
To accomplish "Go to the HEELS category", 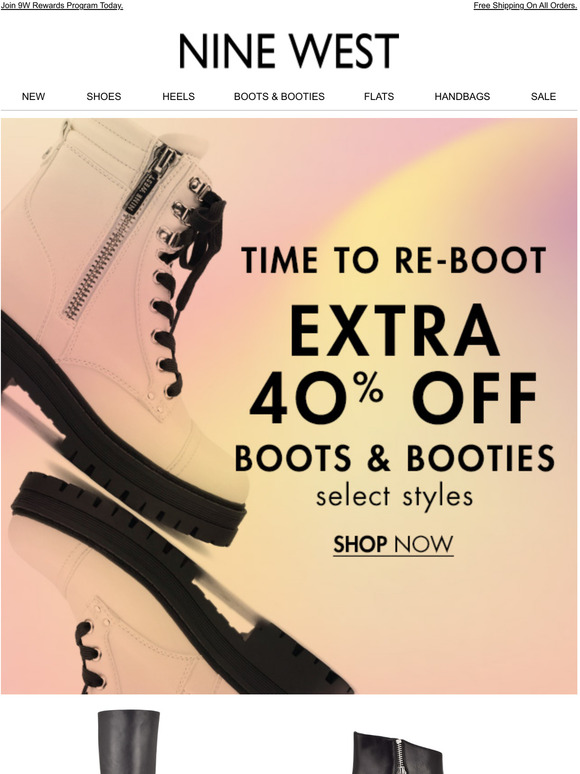I will (178, 97).
